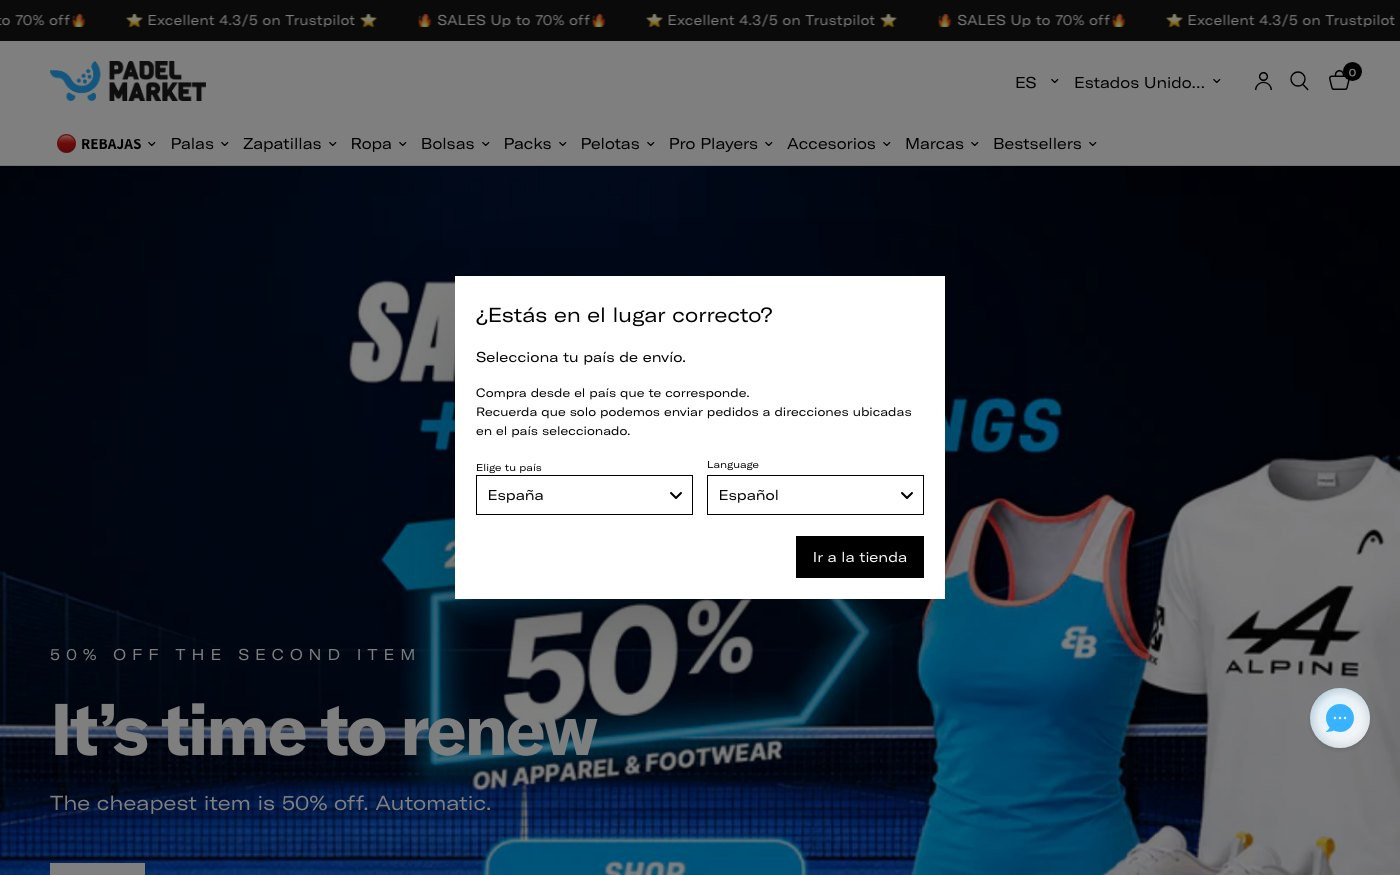
Task: Open the Language Español dropdown
Action: pyautogui.click(x=815, y=495)
